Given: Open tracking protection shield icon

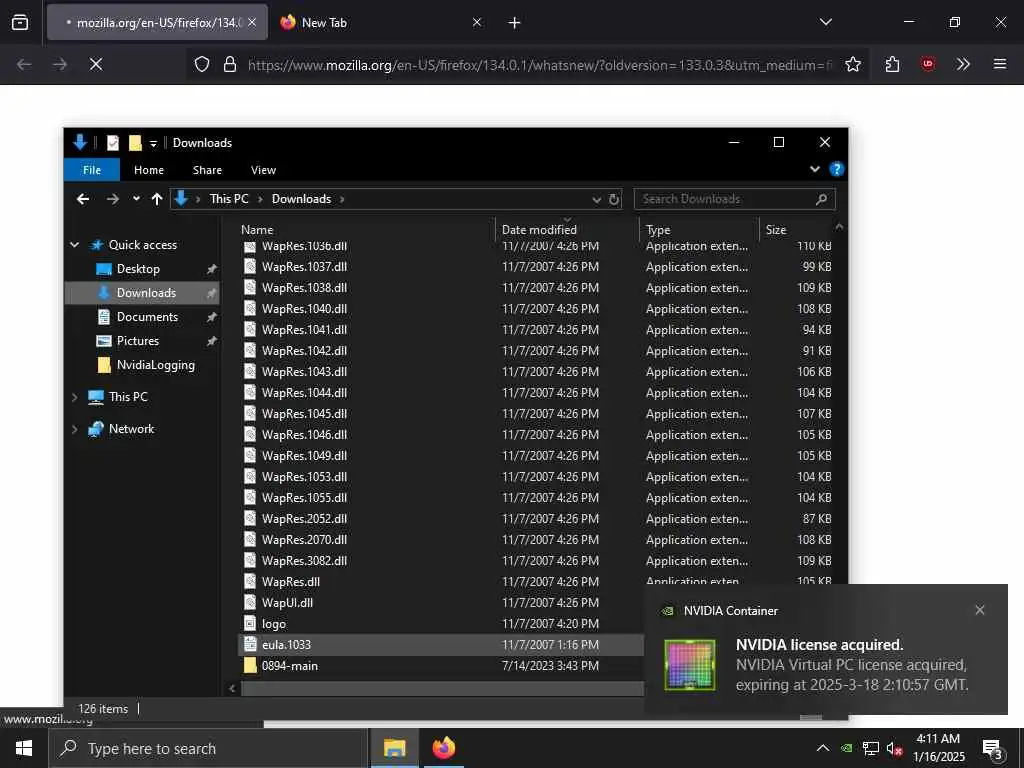Looking at the screenshot, I should 202,64.
